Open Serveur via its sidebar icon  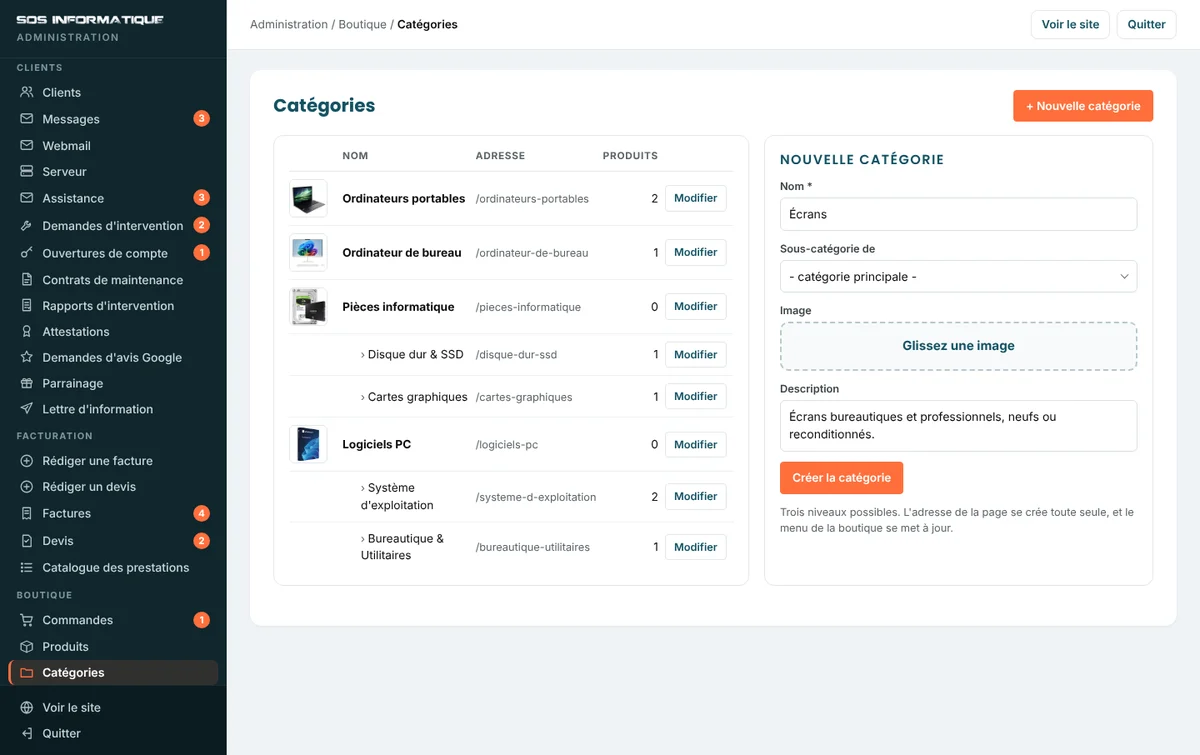pos(27,172)
